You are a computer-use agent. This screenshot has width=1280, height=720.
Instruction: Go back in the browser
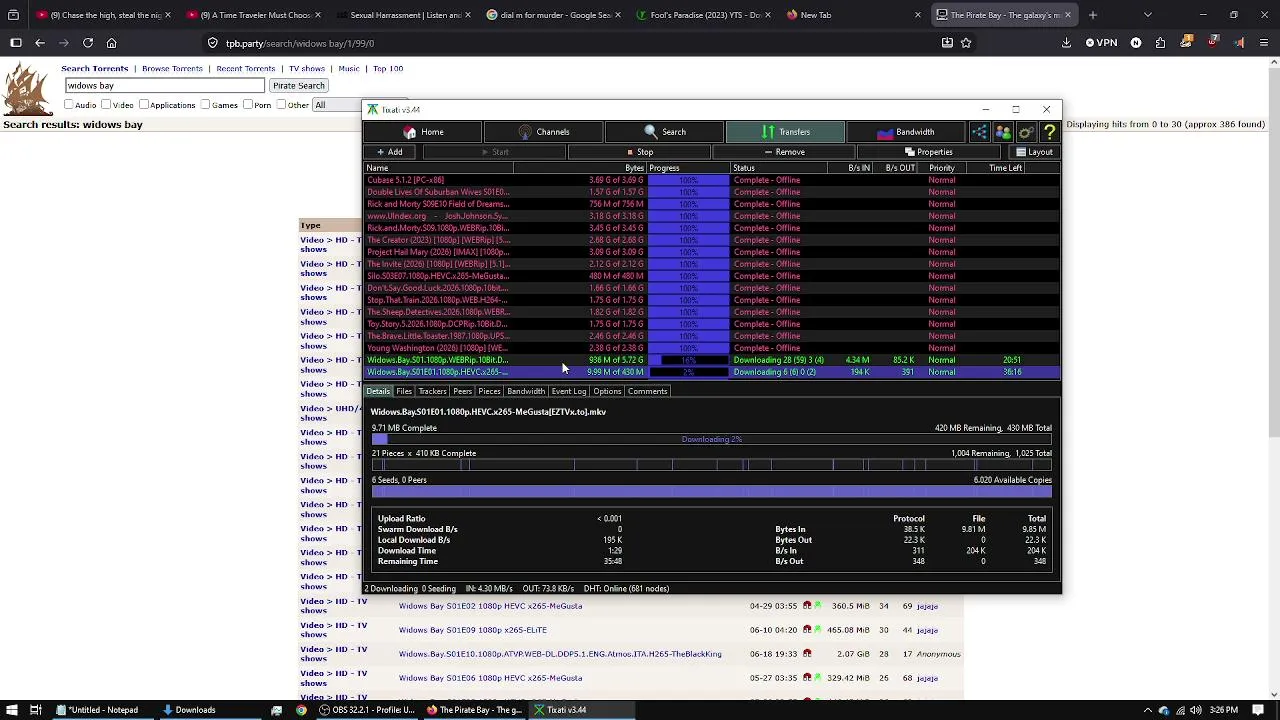click(x=40, y=43)
